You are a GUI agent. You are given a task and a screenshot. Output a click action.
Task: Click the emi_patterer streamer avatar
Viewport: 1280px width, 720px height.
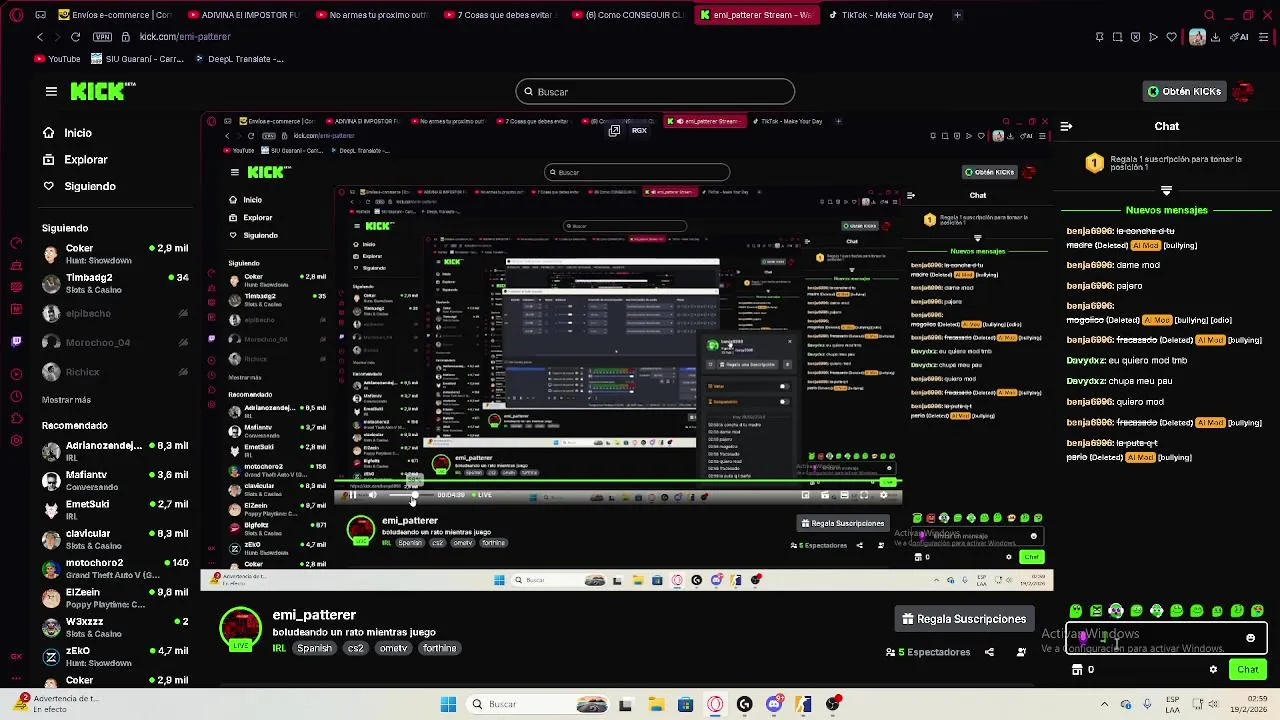[241, 629]
